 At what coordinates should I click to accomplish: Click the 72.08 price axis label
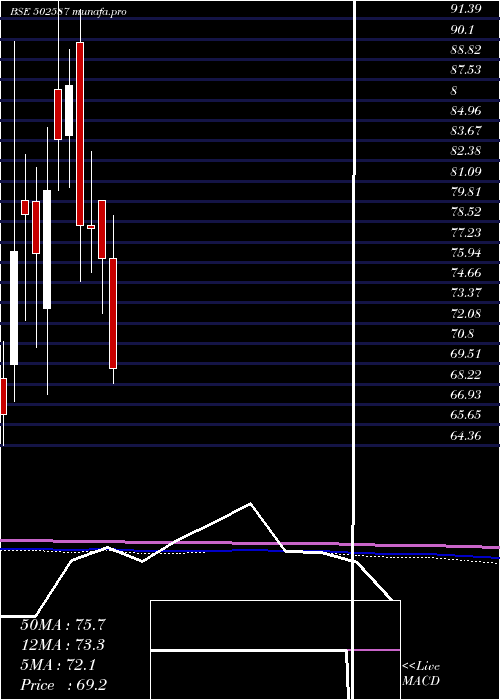(x=466, y=313)
